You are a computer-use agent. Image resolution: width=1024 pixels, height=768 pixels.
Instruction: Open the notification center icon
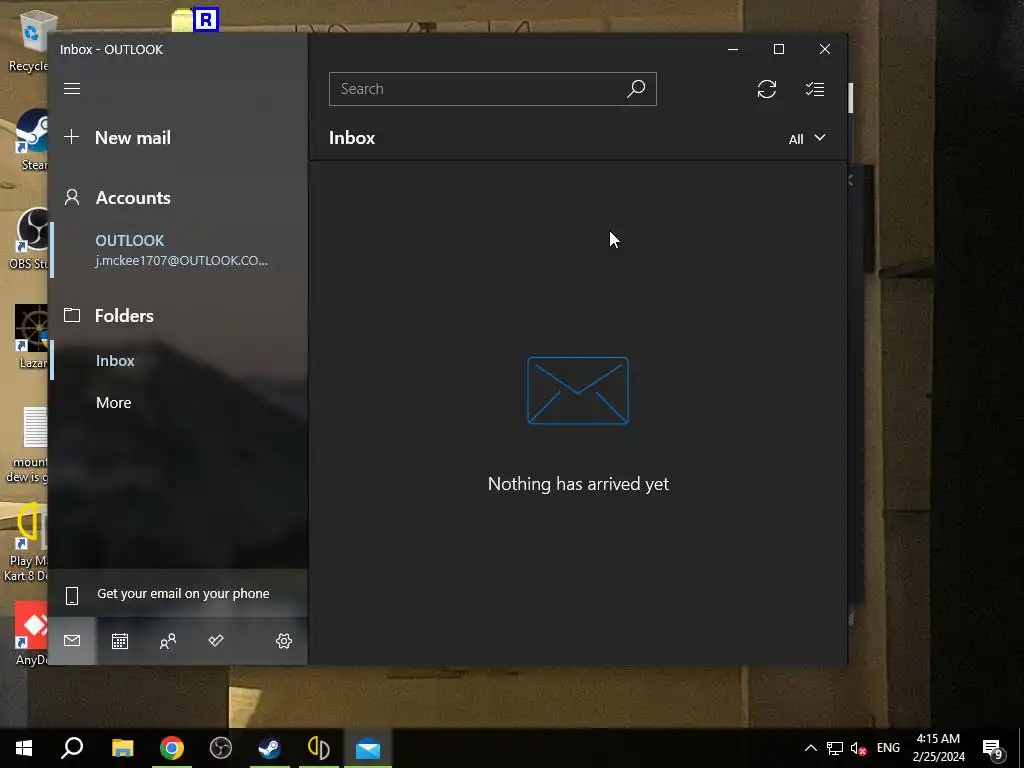(993, 748)
